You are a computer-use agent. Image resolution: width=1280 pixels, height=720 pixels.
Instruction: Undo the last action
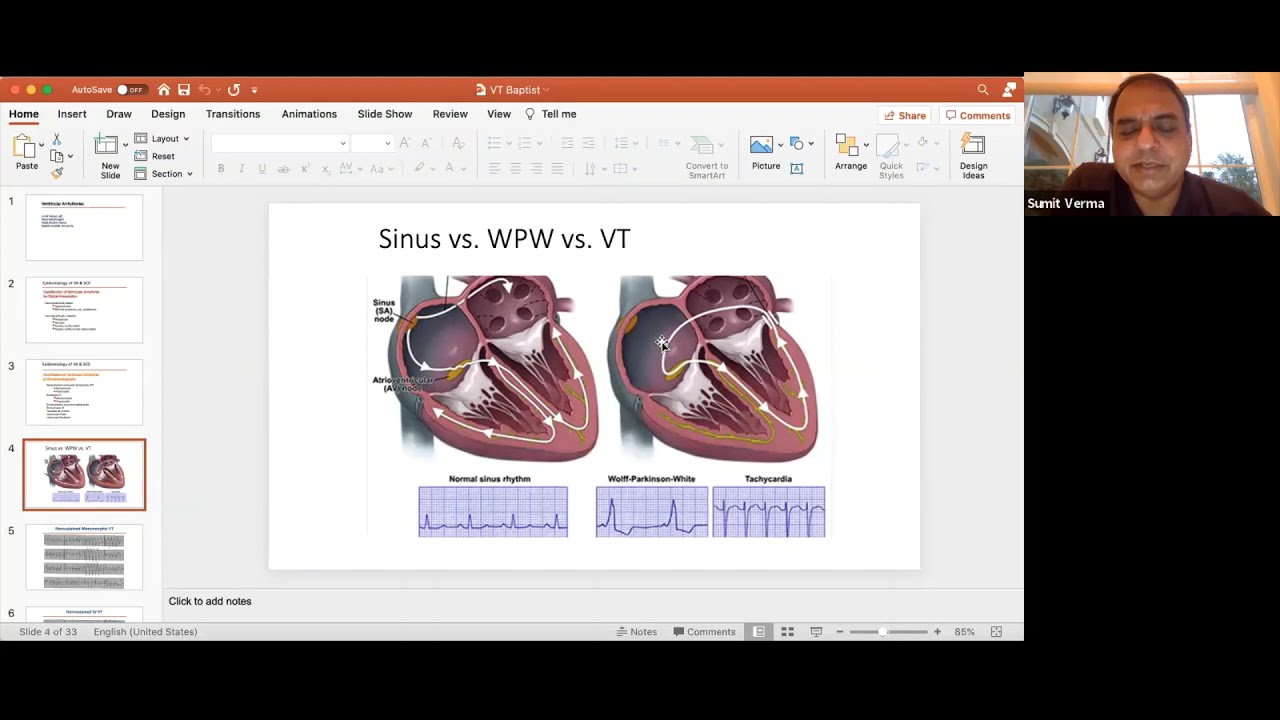(x=205, y=90)
